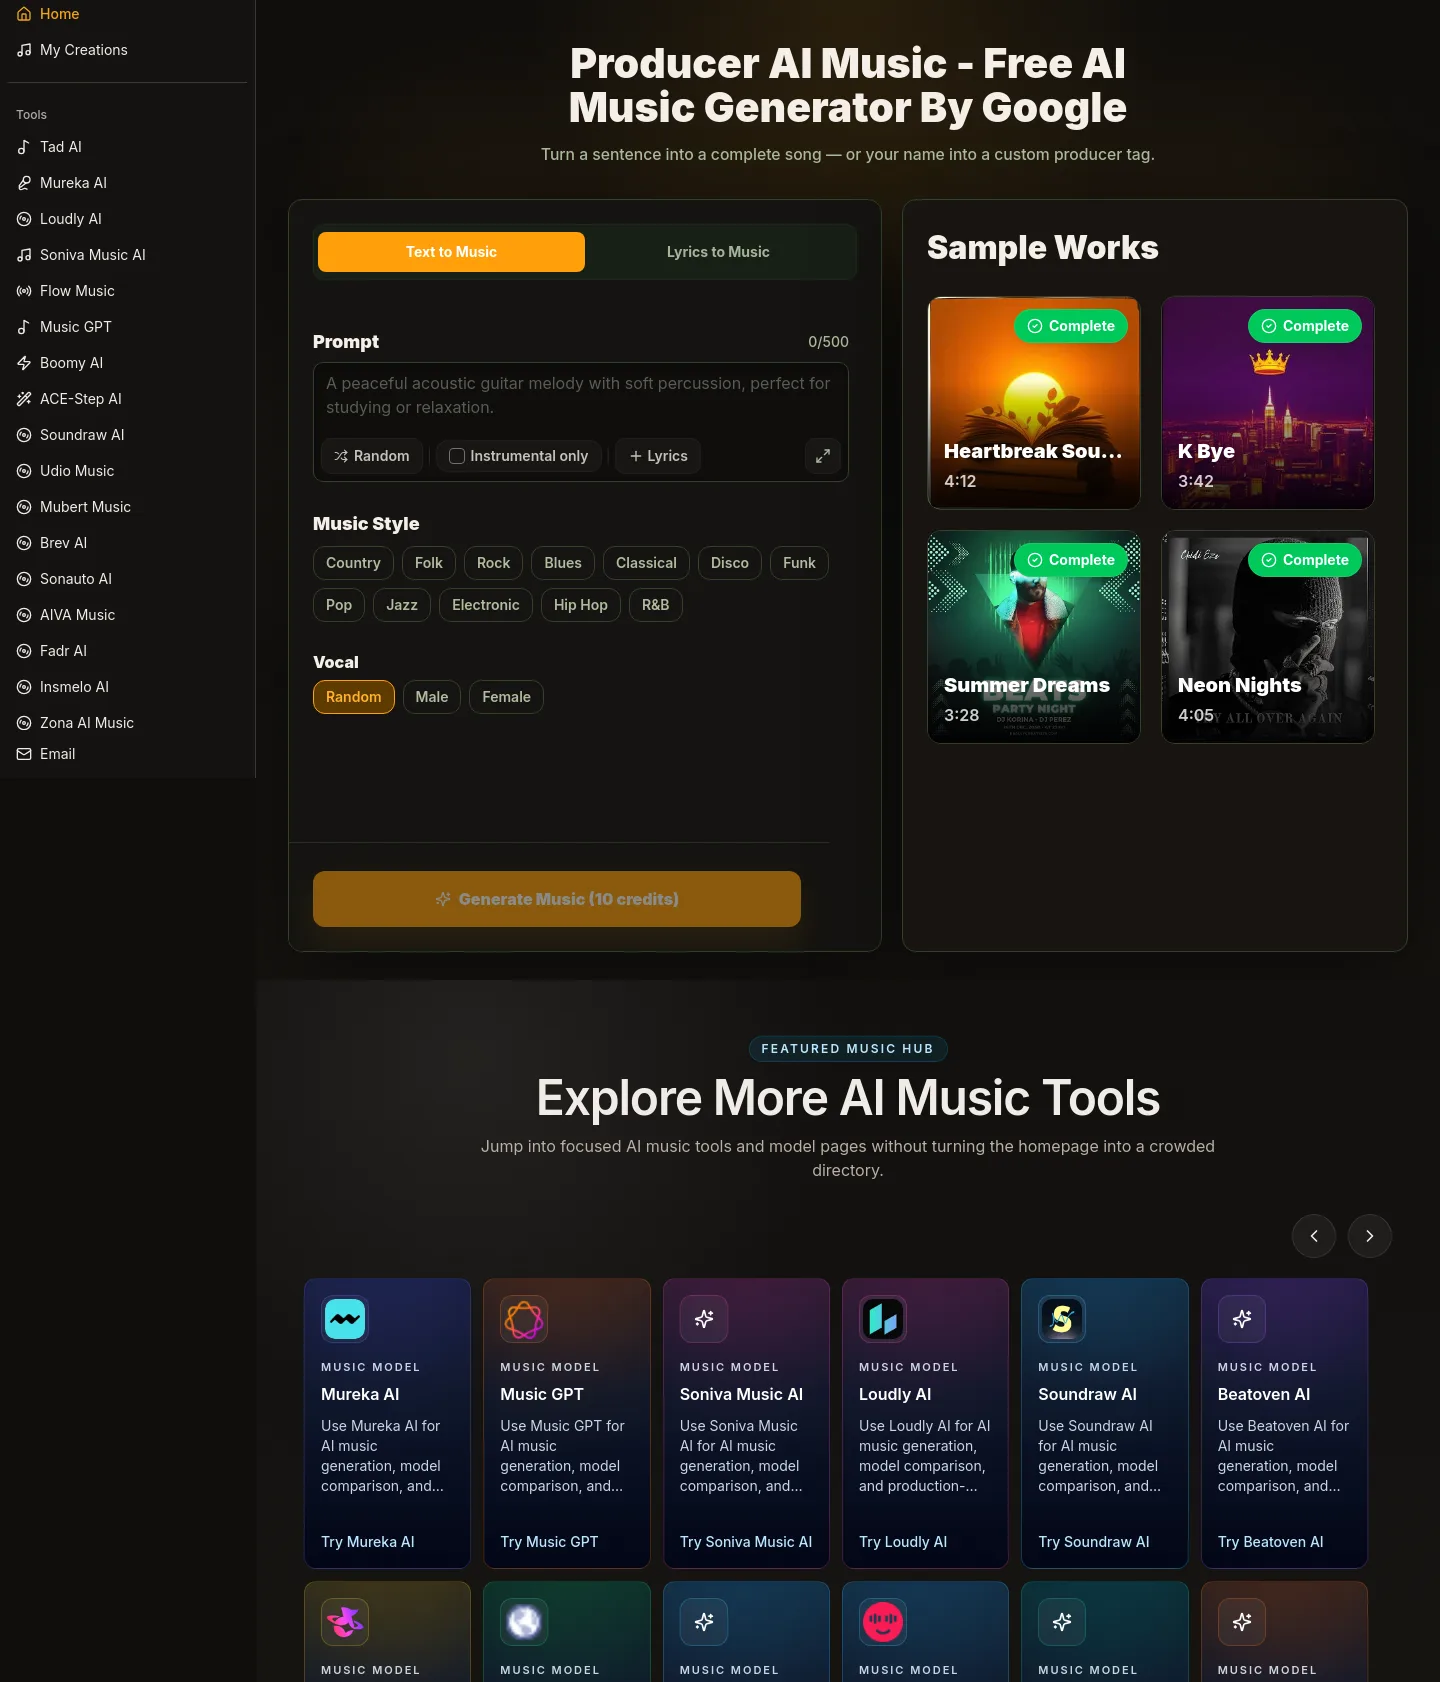Screen dimensions: 1440x1682
Task: Select the Male vocal option
Action: click(432, 697)
